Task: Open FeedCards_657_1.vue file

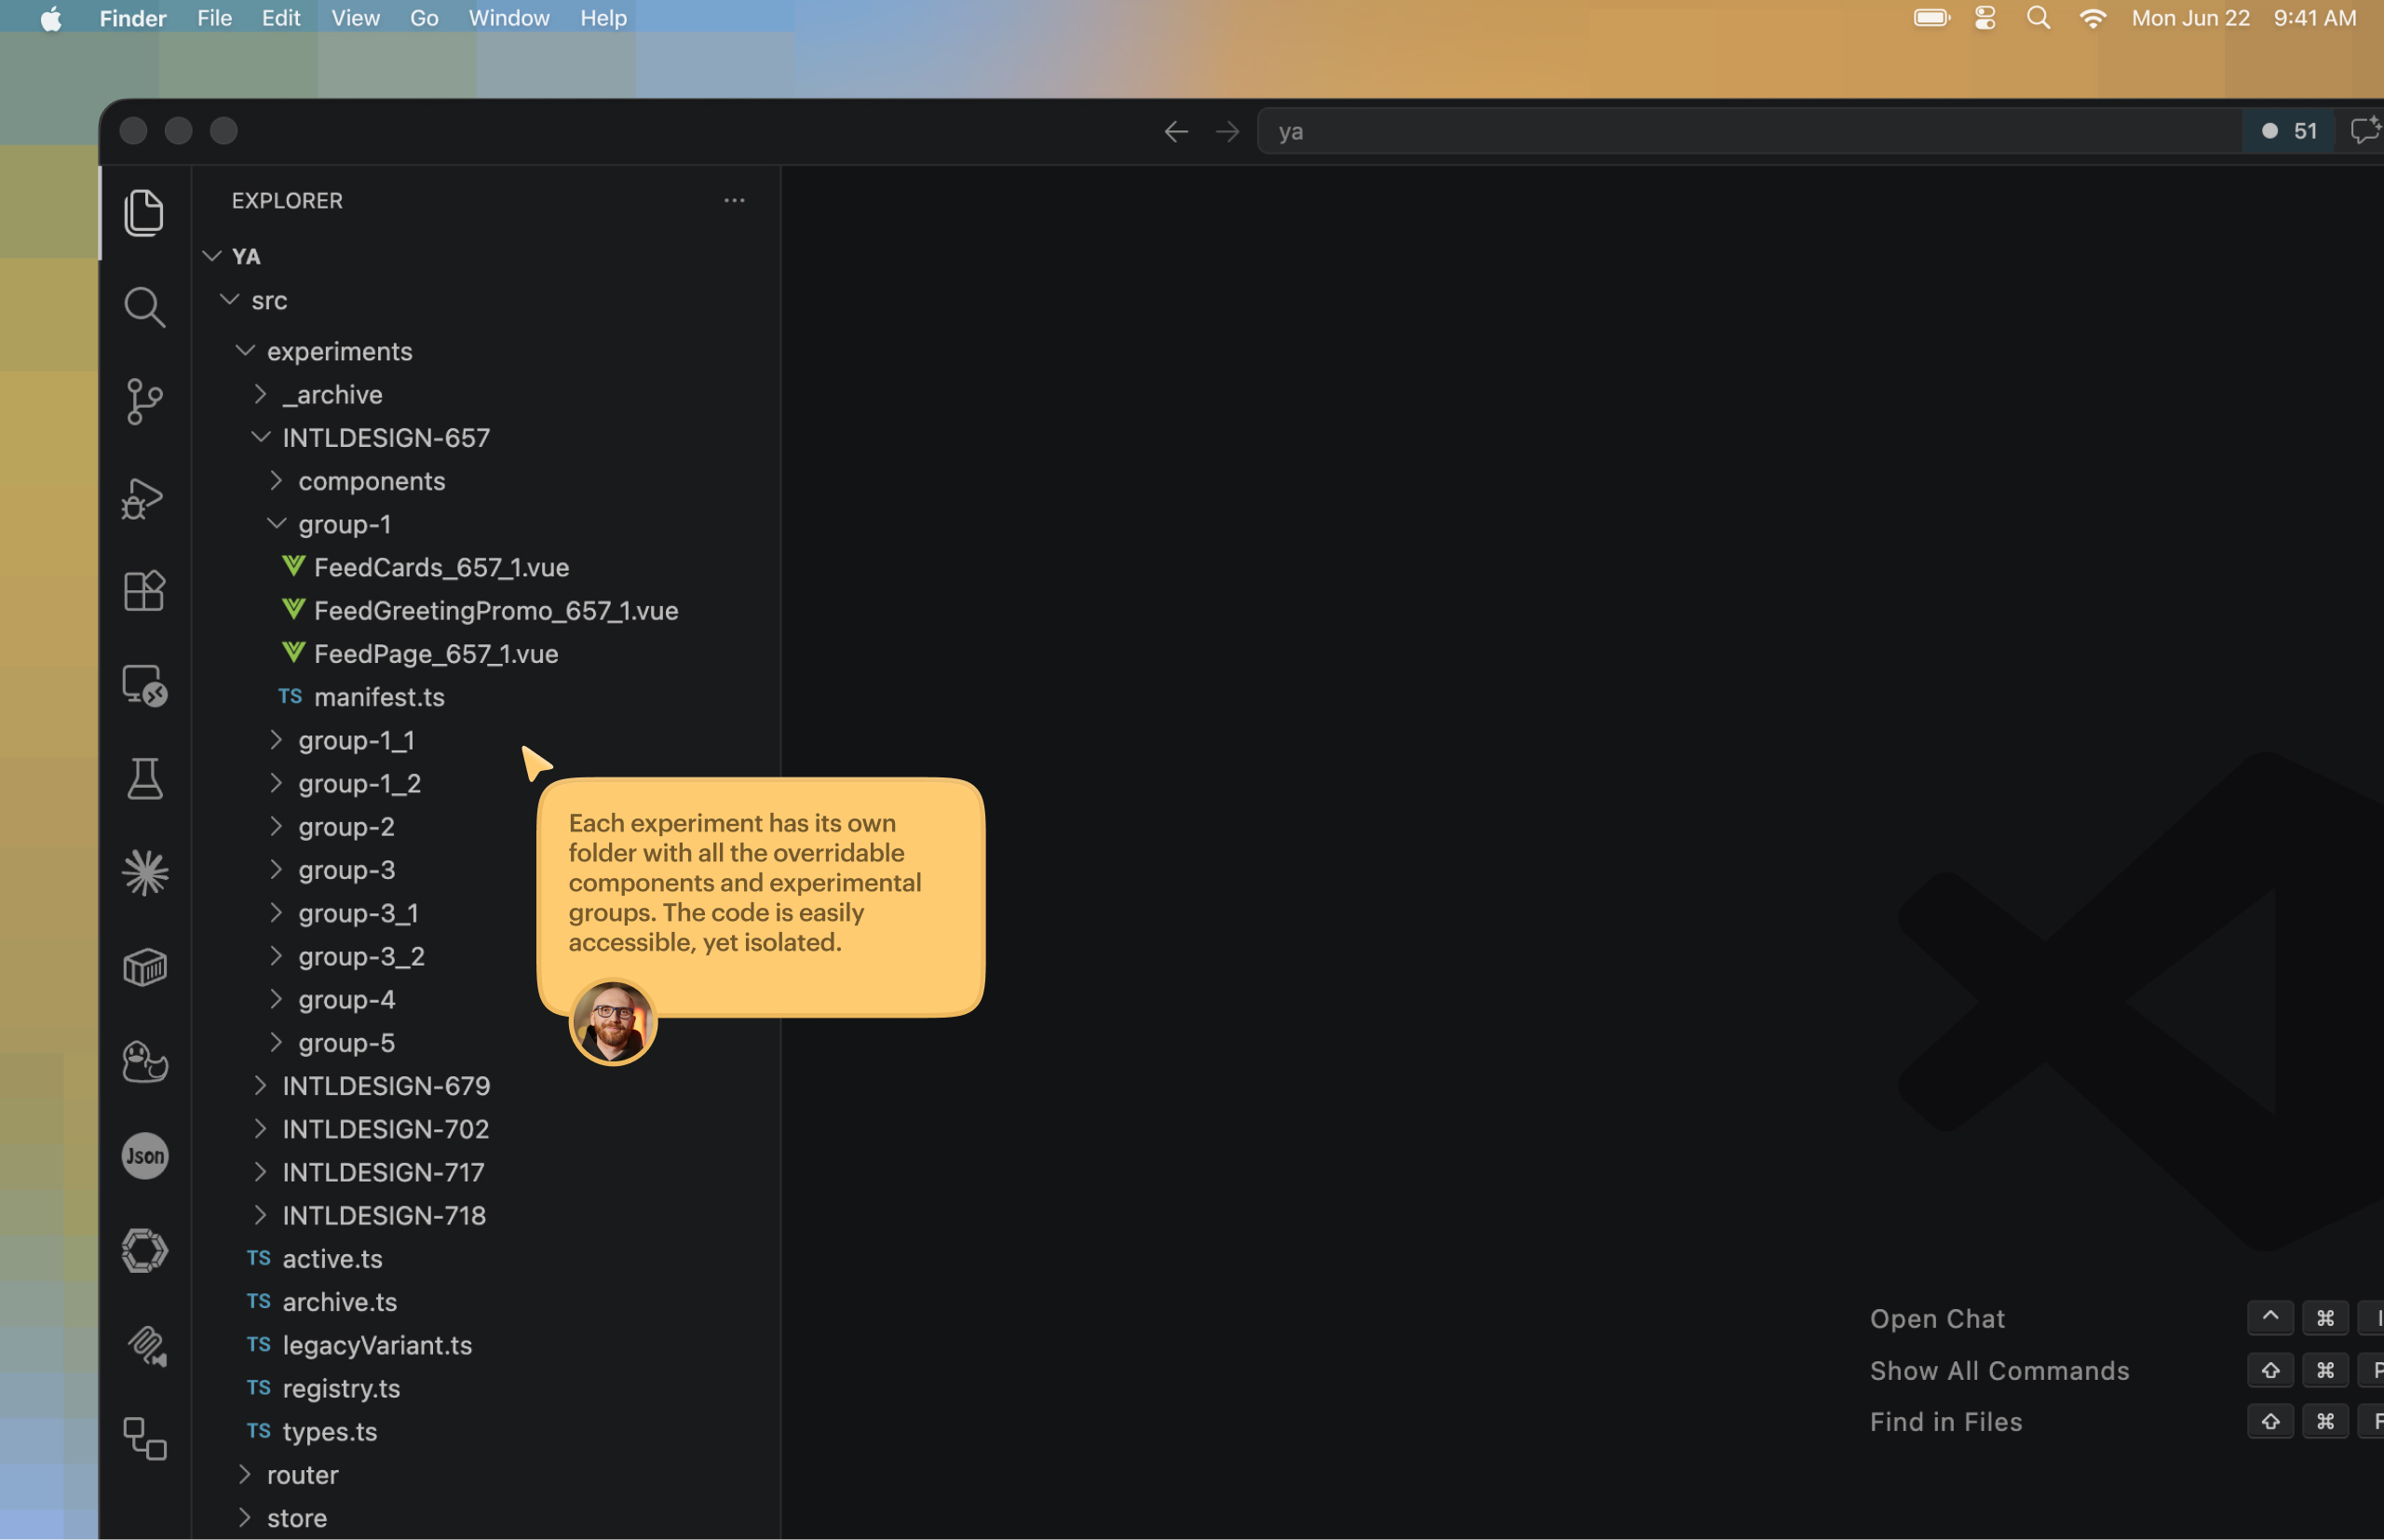Action: [x=441, y=567]
